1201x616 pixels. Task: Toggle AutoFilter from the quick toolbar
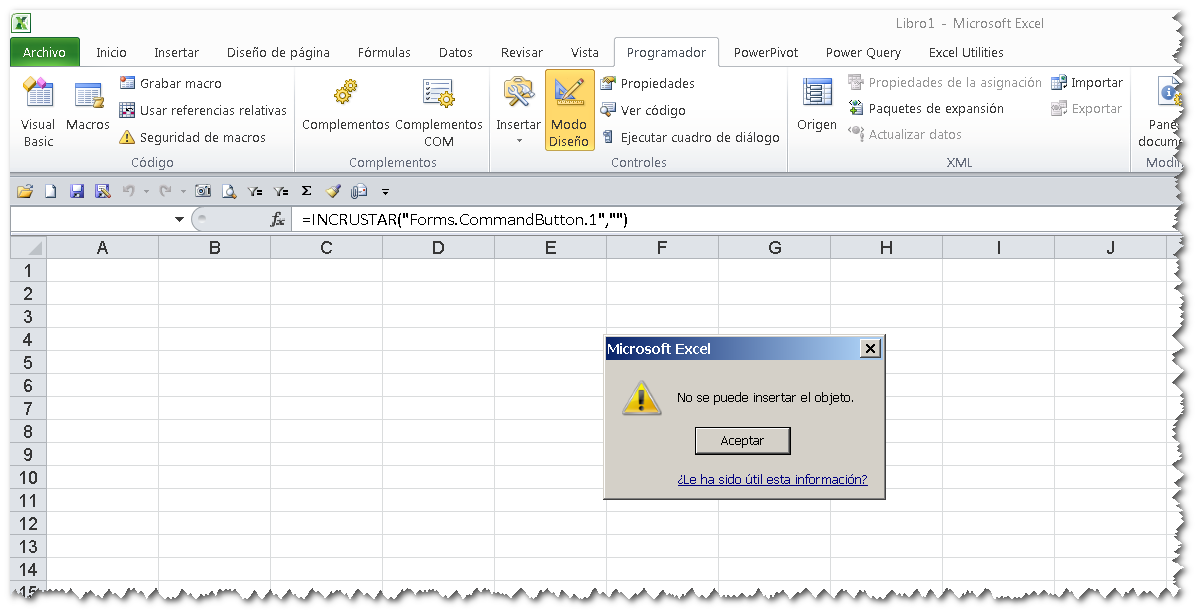tap(256, 190)
